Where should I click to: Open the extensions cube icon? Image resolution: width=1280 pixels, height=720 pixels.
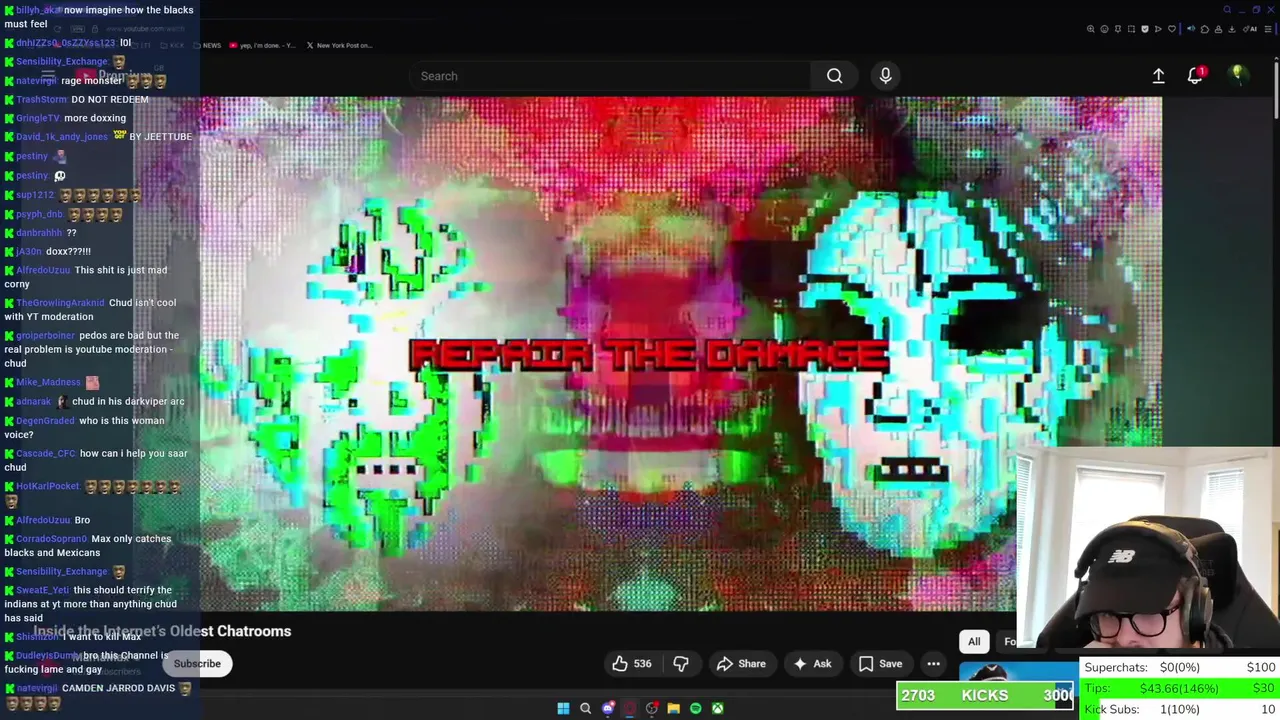click(1205, 29)
